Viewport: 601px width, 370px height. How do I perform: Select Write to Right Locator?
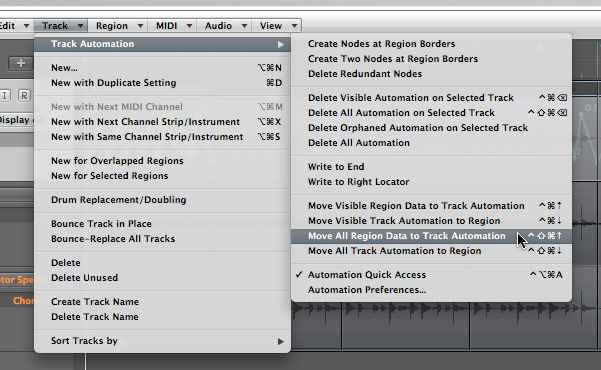pos(431,182)
